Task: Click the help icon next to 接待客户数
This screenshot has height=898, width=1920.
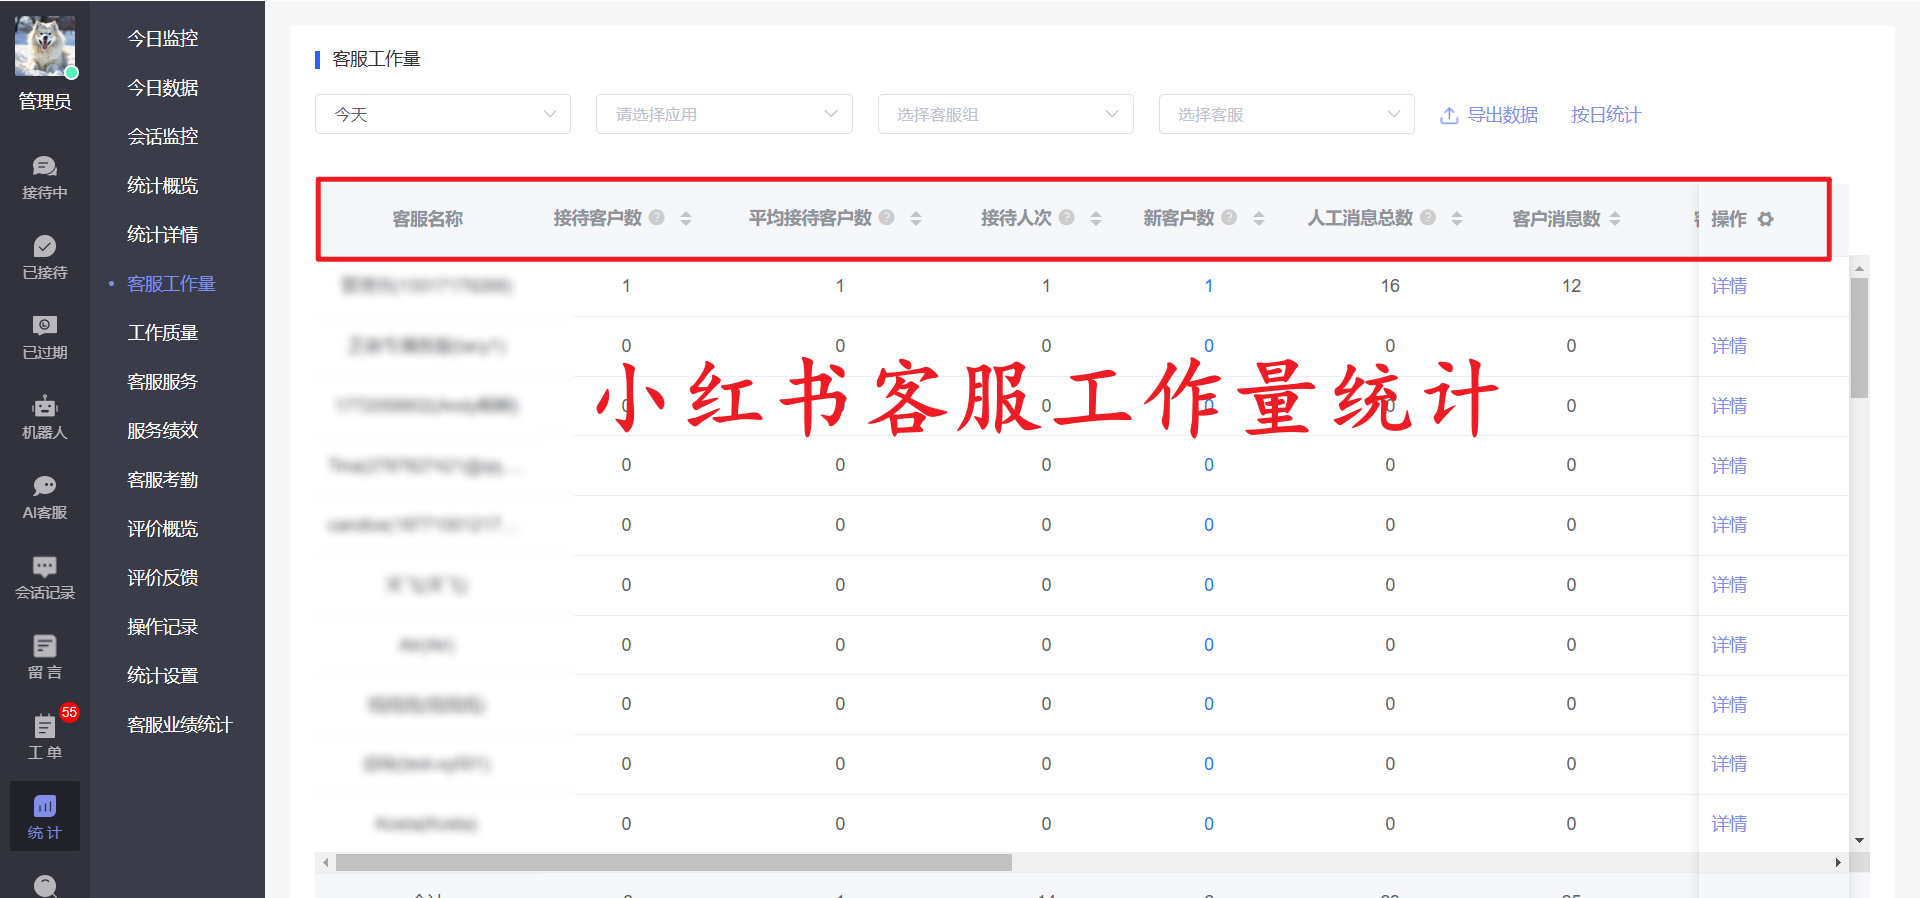Action: click(657, 217)
